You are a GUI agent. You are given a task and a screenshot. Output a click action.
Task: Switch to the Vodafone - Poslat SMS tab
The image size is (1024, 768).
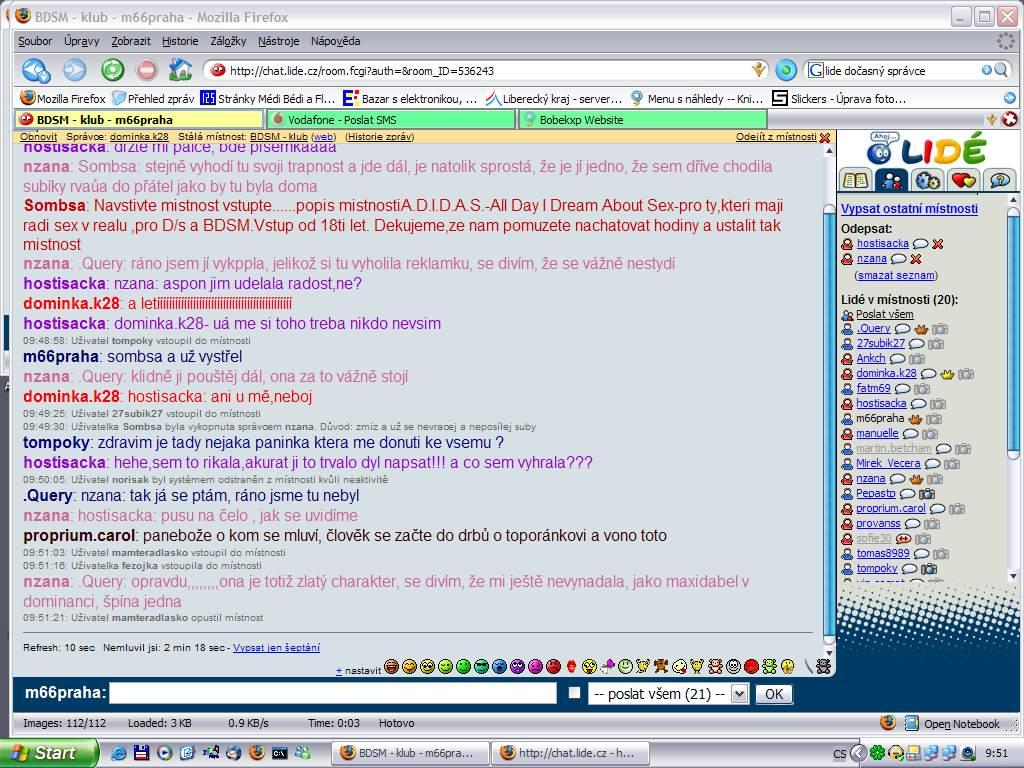click(x=391, y=120)
